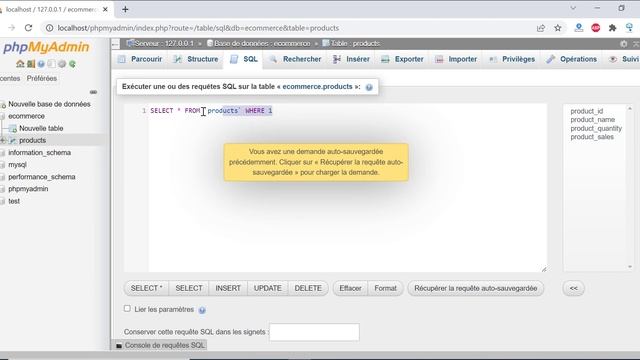Image resolution: width=640 pixels, height=360 pixels.
Task: Click the share page icon in address bar
Action: [x=541, y=28]
